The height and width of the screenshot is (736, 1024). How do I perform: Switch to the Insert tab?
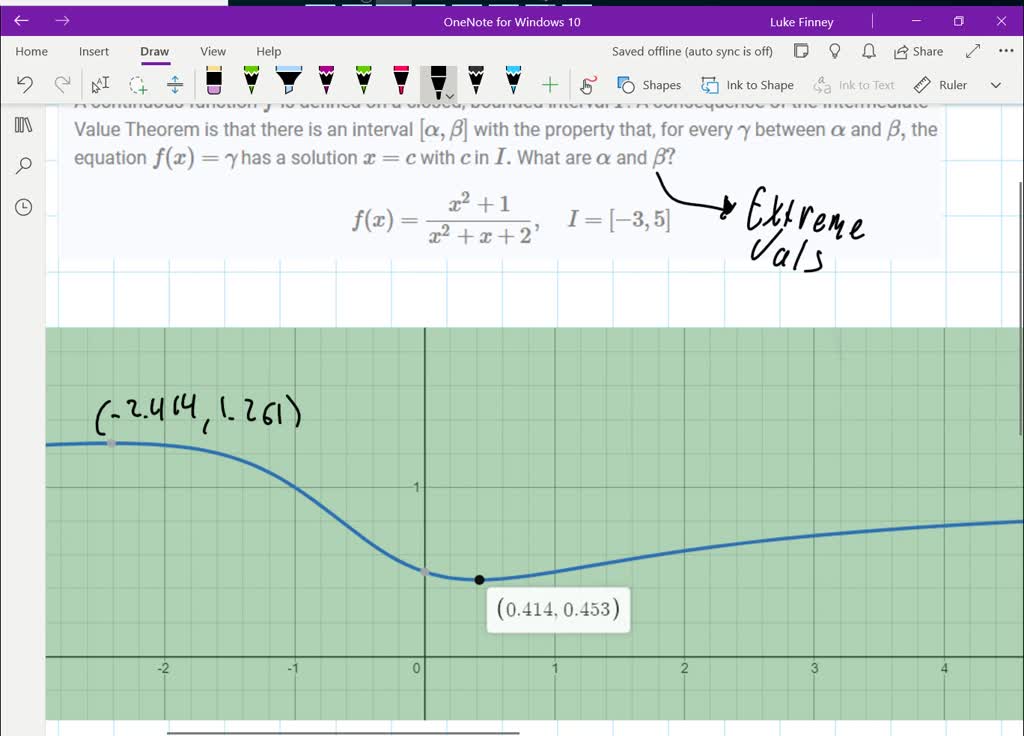(x=94, y=51)
